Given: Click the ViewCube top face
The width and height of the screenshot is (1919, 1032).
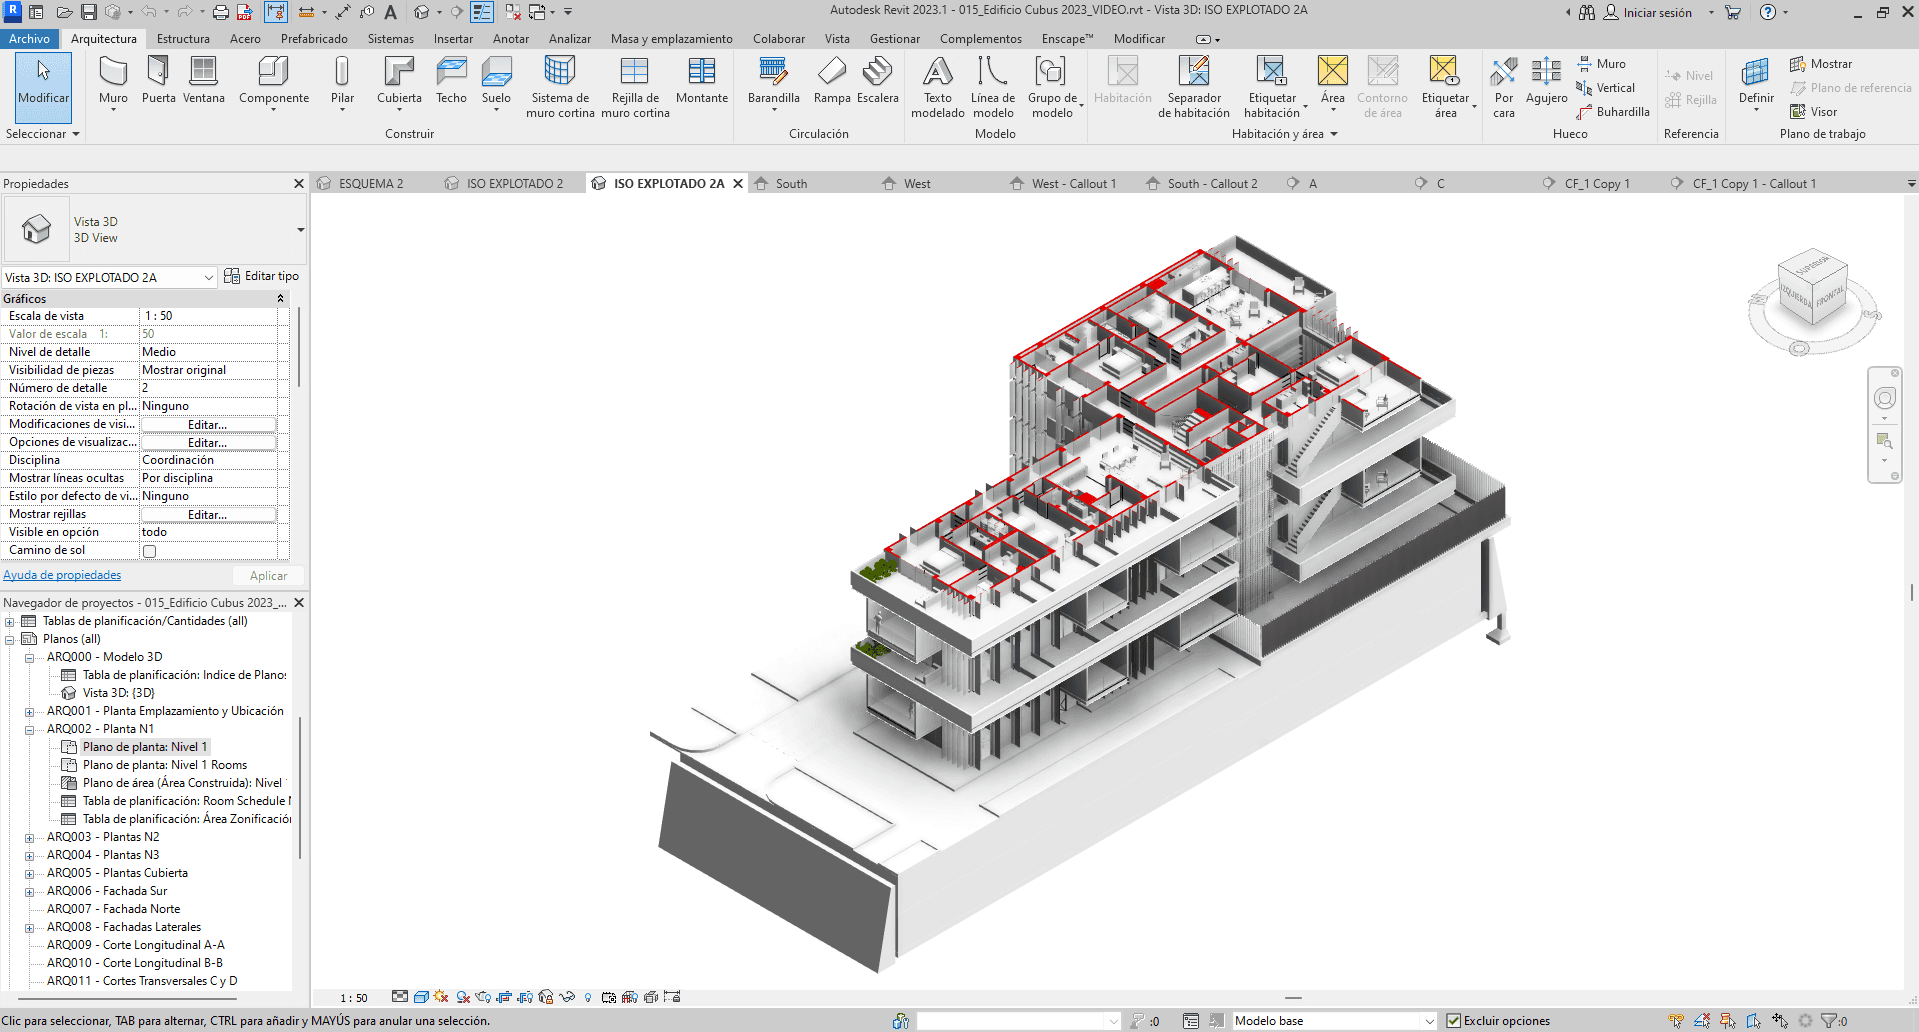Looking at the screenshot, I should coord(1812,266).
